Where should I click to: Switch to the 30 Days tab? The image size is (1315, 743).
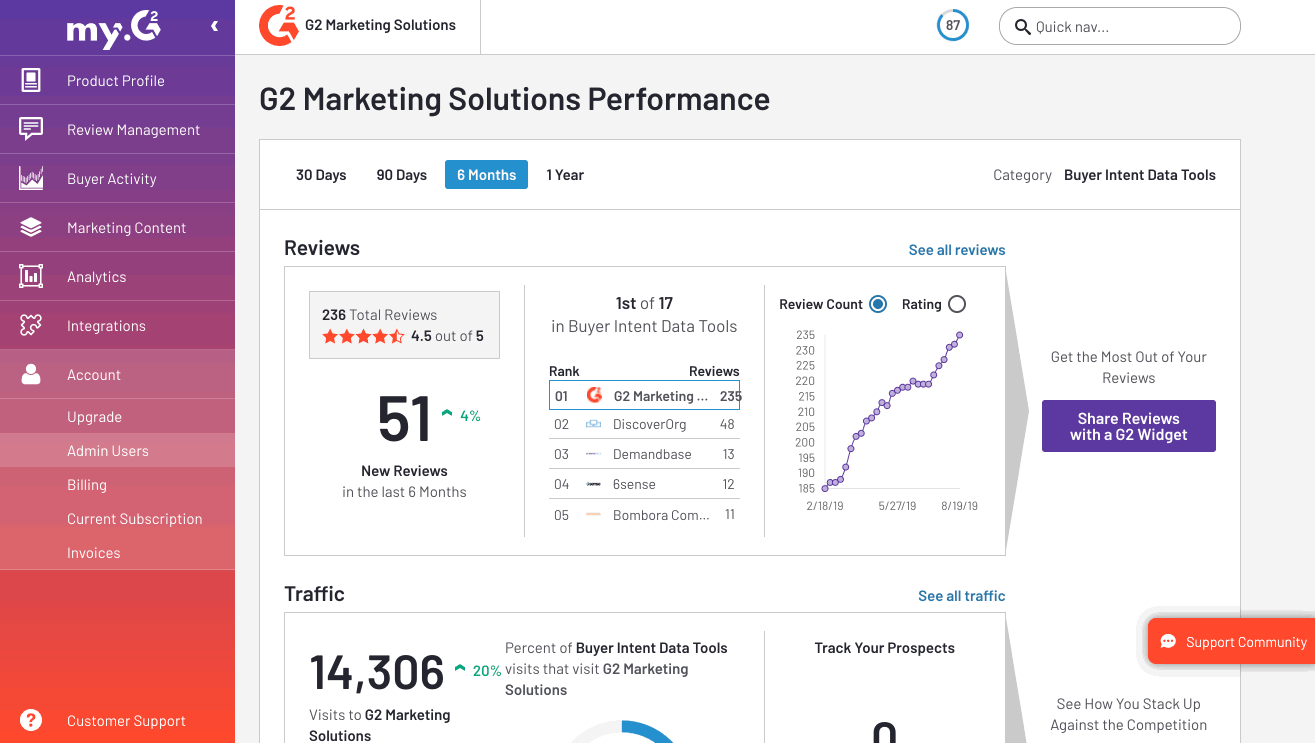pyautogui.click(x=321, y=175)
